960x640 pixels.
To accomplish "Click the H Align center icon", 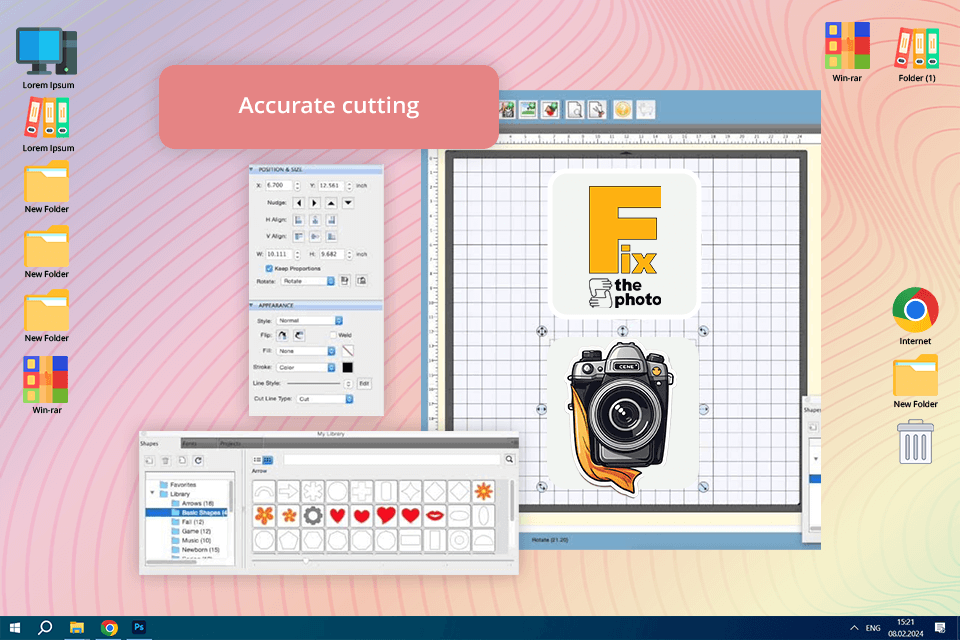I will point(315,220).
